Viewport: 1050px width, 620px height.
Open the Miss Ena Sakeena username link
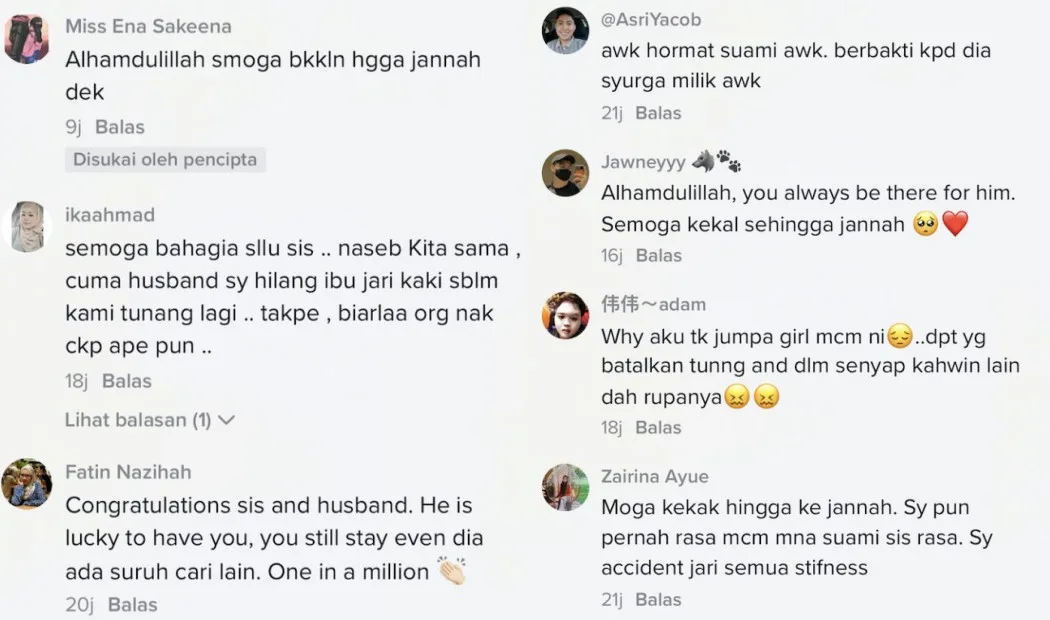click(148, 27)
